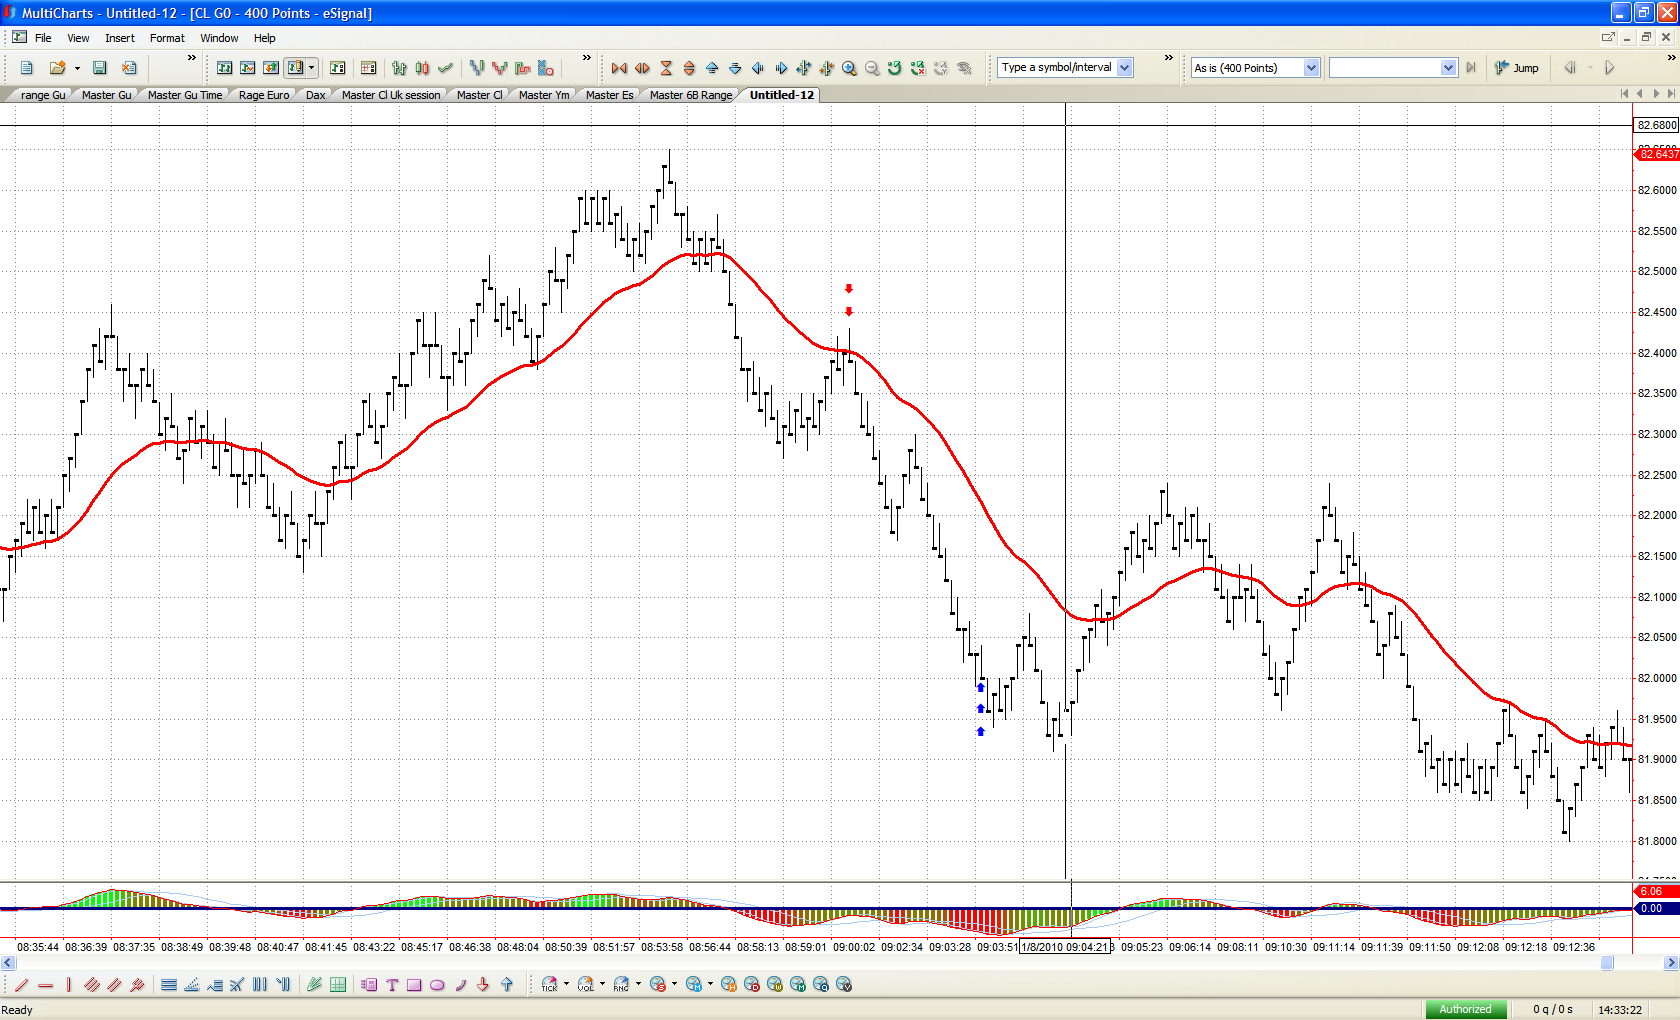Click the Save diskette icon

[100, 68]
